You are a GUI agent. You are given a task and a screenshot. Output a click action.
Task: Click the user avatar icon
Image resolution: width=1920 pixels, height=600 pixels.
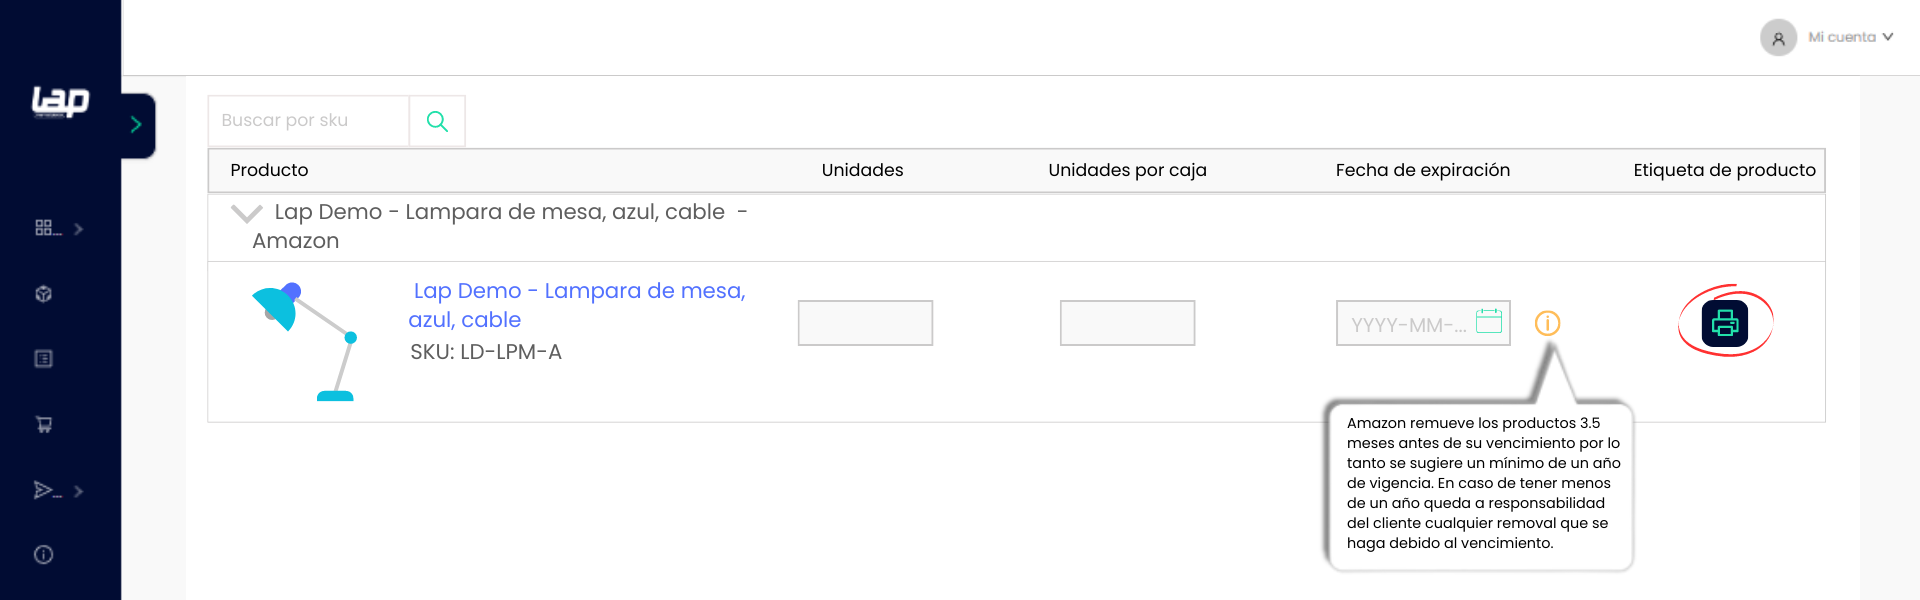click(1778, 38)
